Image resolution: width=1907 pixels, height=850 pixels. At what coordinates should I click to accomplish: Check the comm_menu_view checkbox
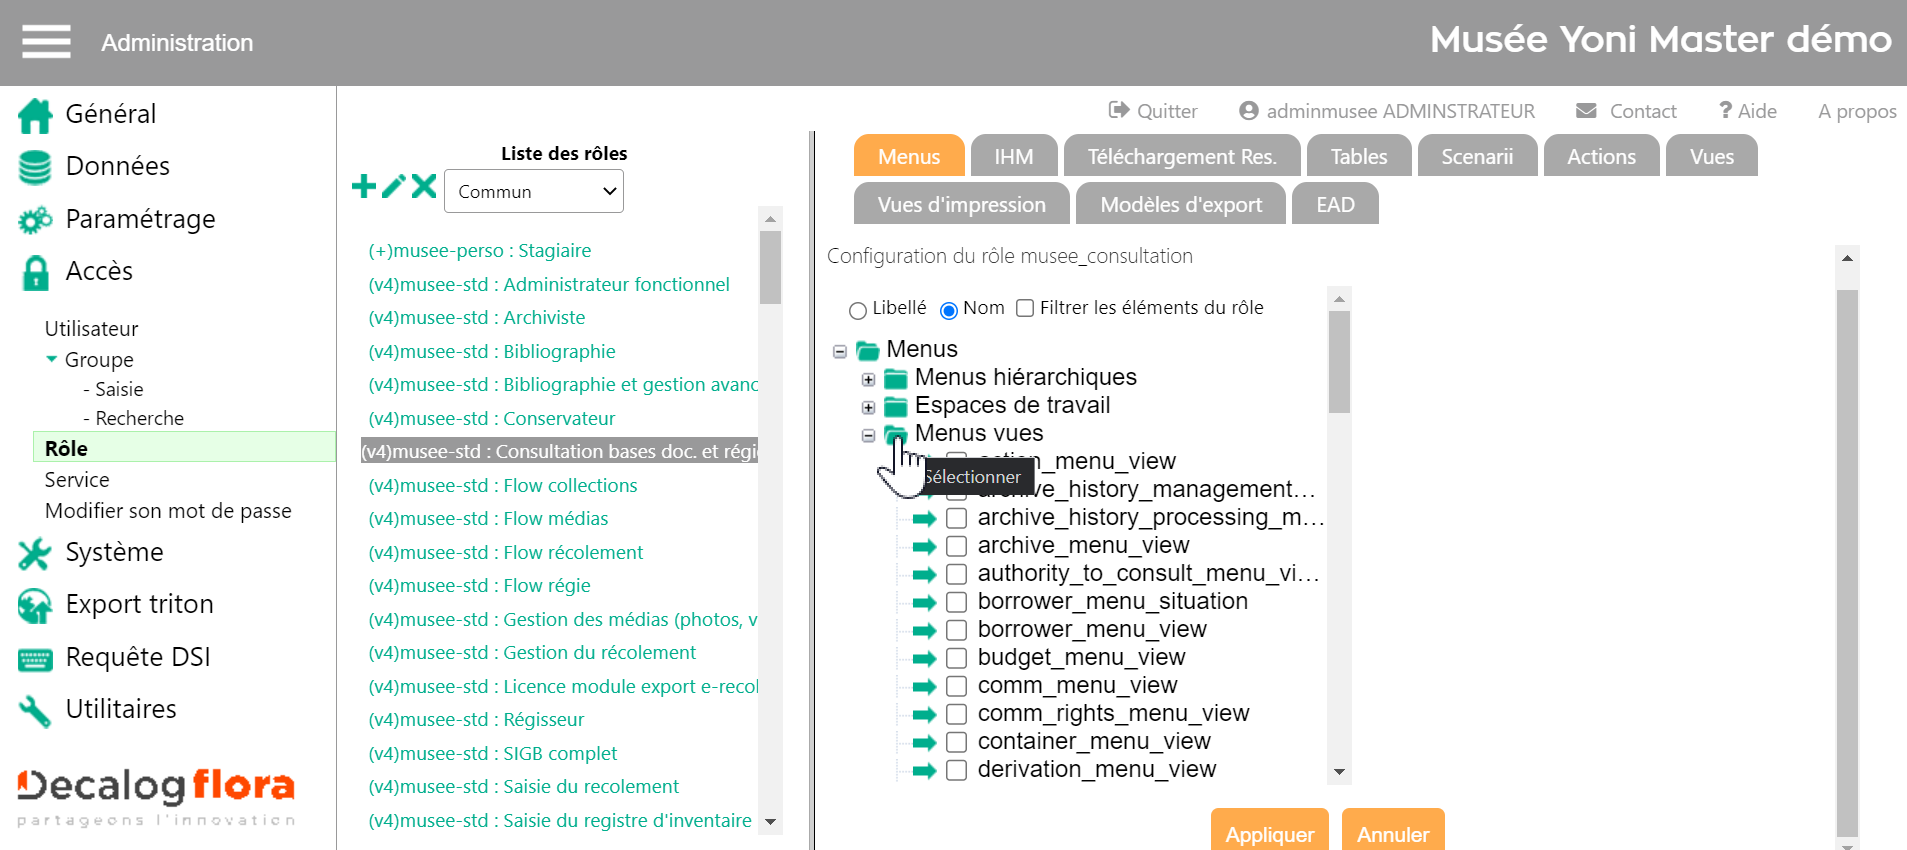(x=956, y=686)
